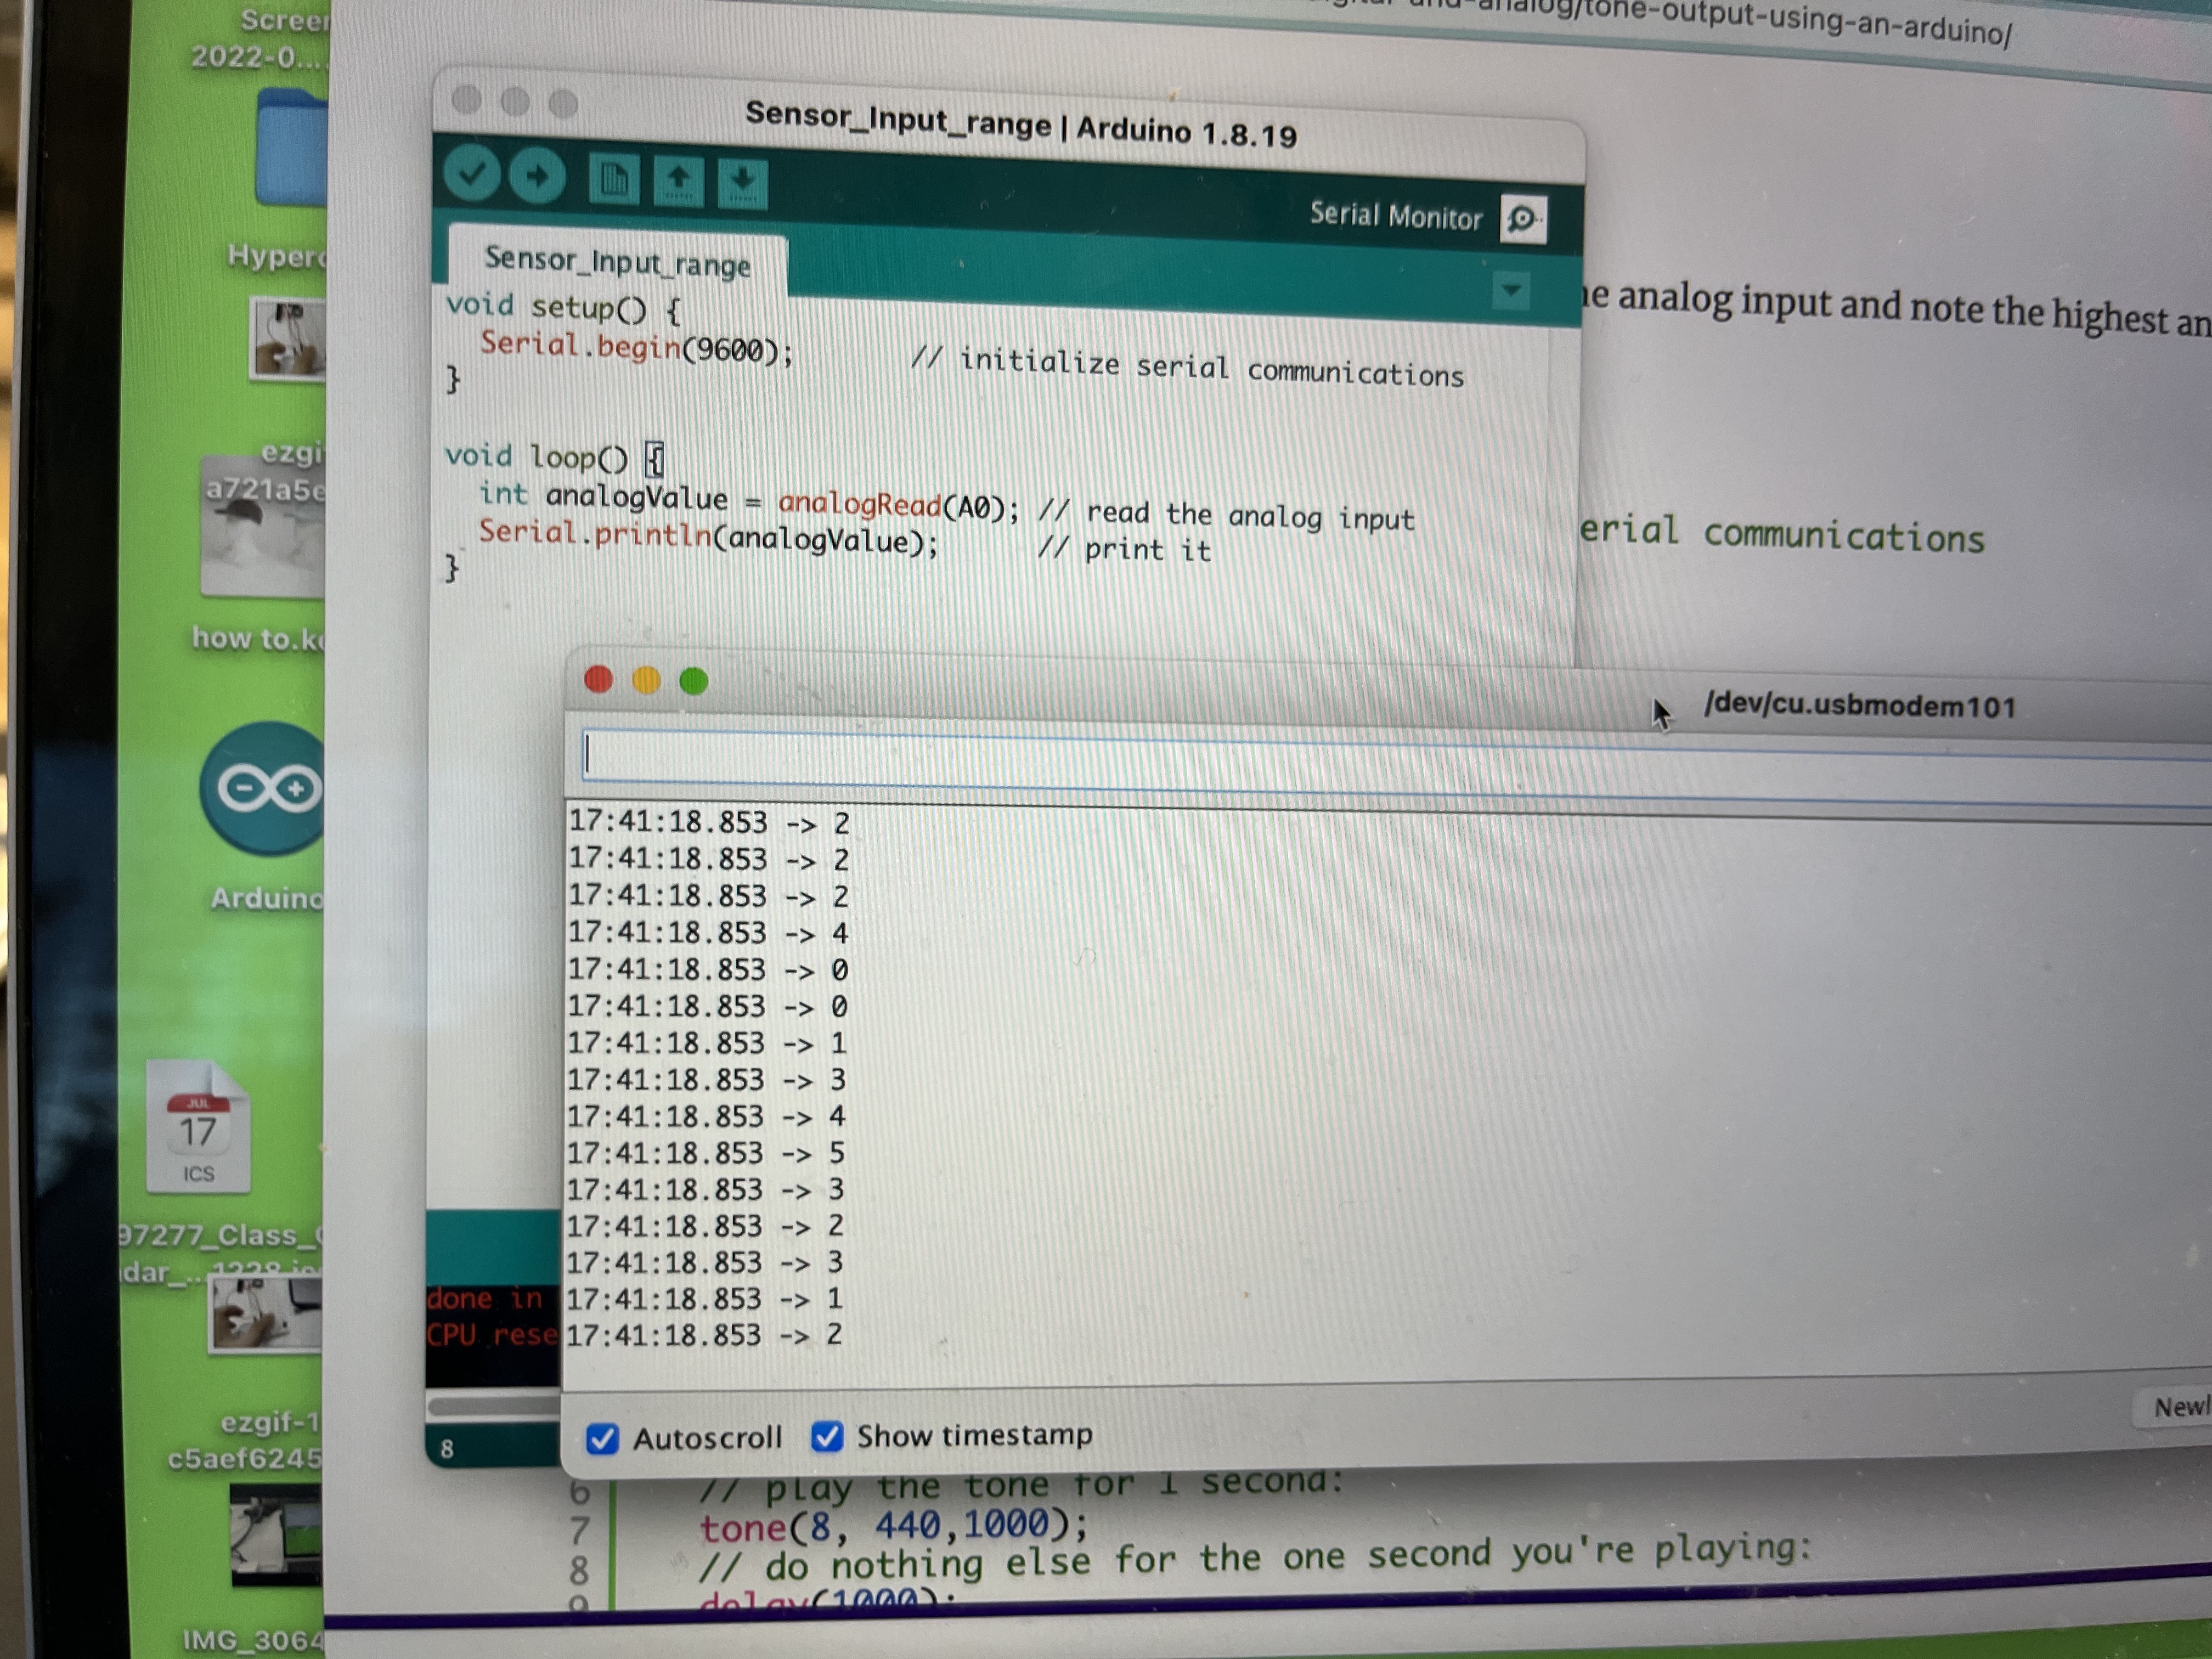Click the Save sketch down-arrow icon
The height and width of the screenshot is (1659, 2212).
pos(742,184)
